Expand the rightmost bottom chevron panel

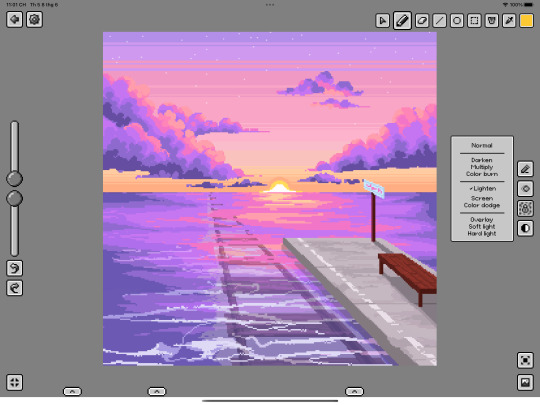(354, 392)
